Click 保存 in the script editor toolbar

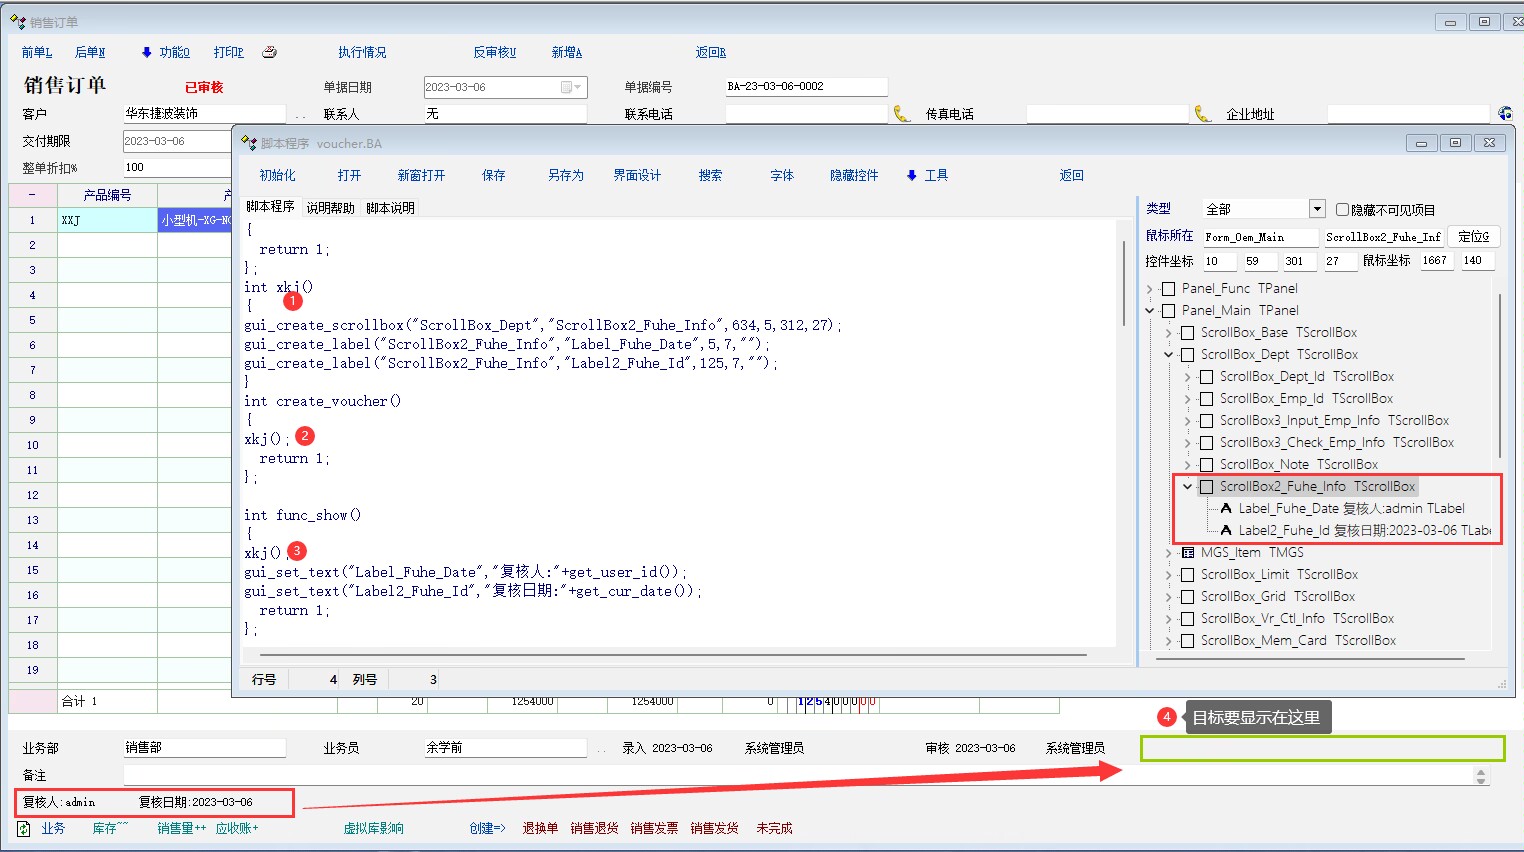tap(494, 175)
